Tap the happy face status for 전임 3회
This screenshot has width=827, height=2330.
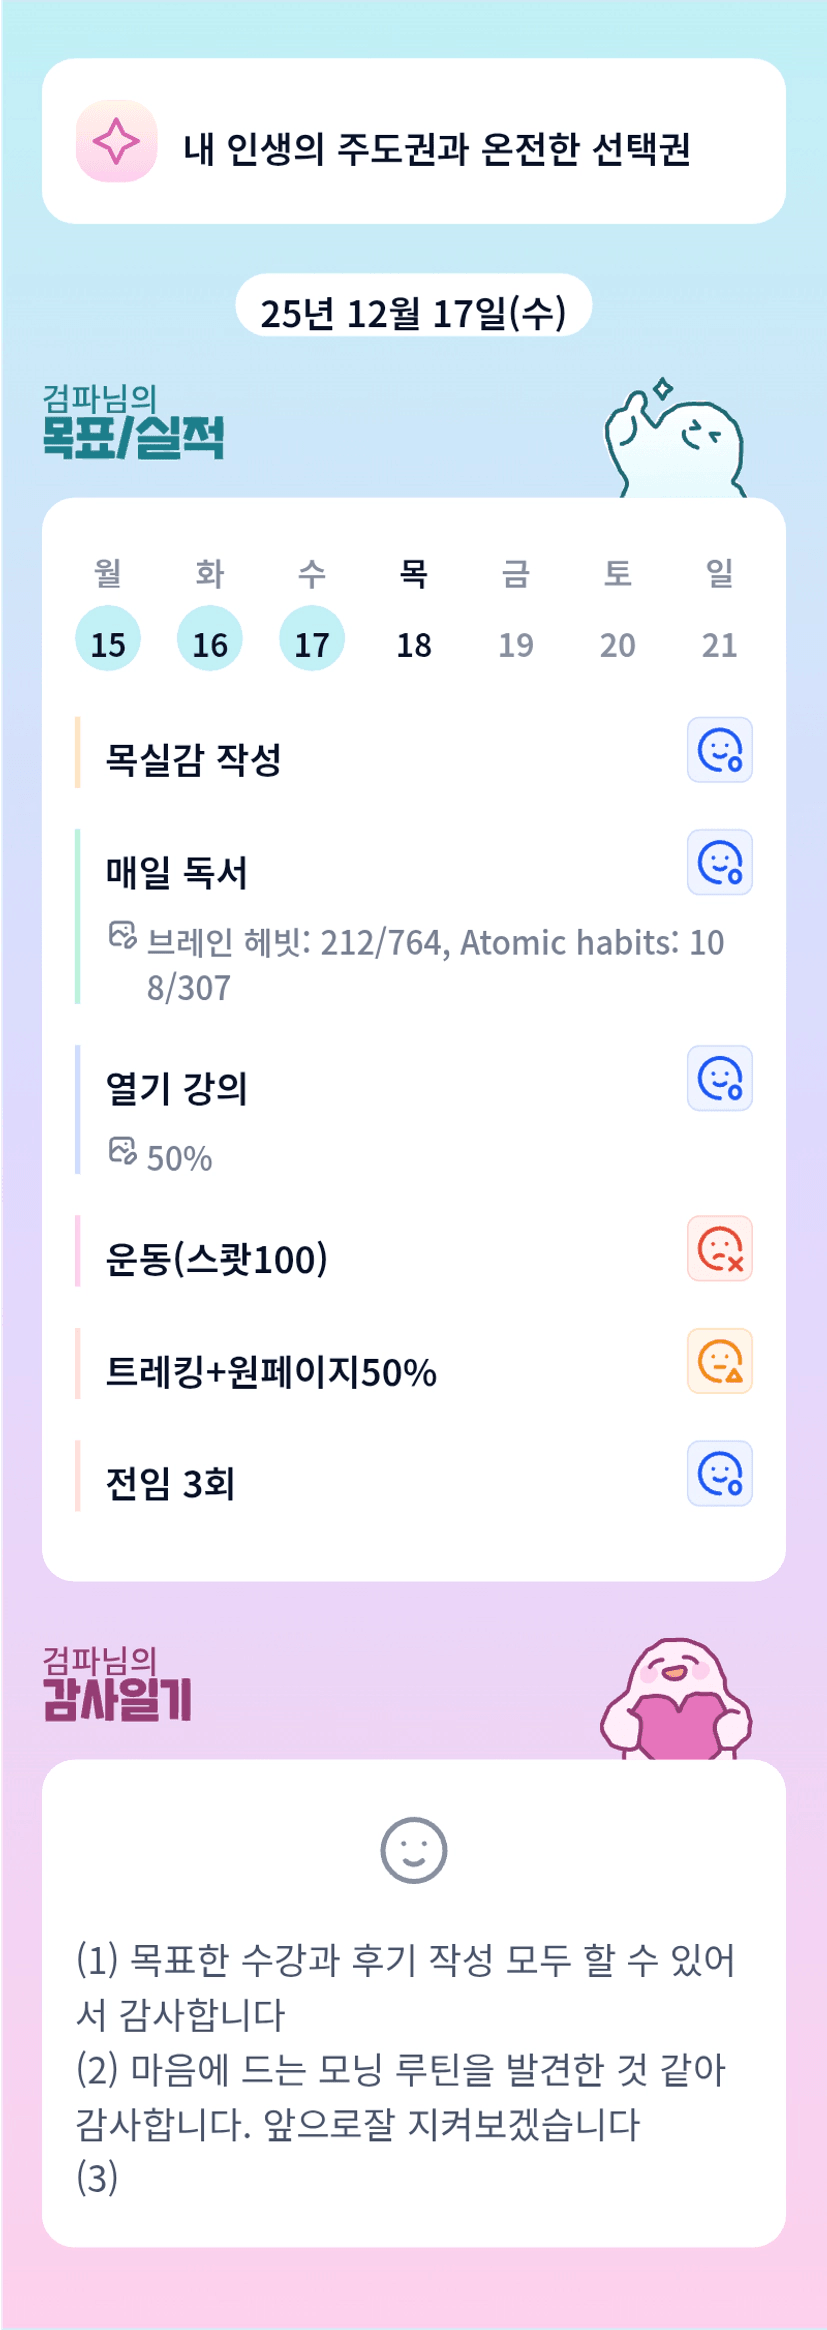719,1473
